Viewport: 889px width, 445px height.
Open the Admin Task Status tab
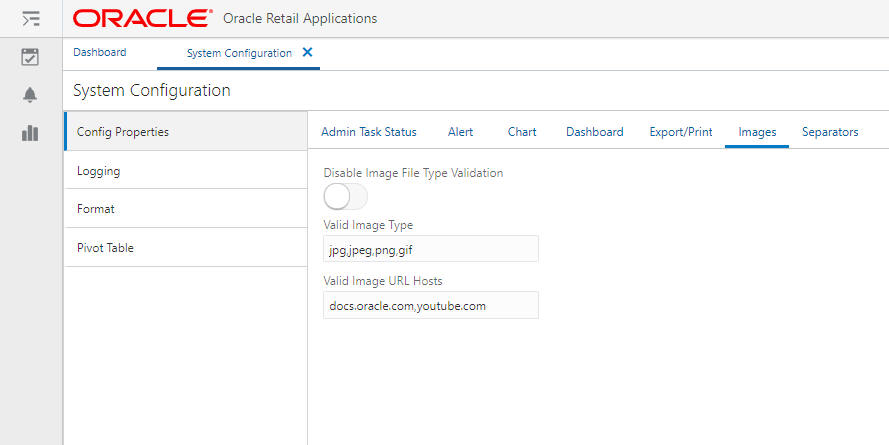pyautogui.click(x=369, y=132)
